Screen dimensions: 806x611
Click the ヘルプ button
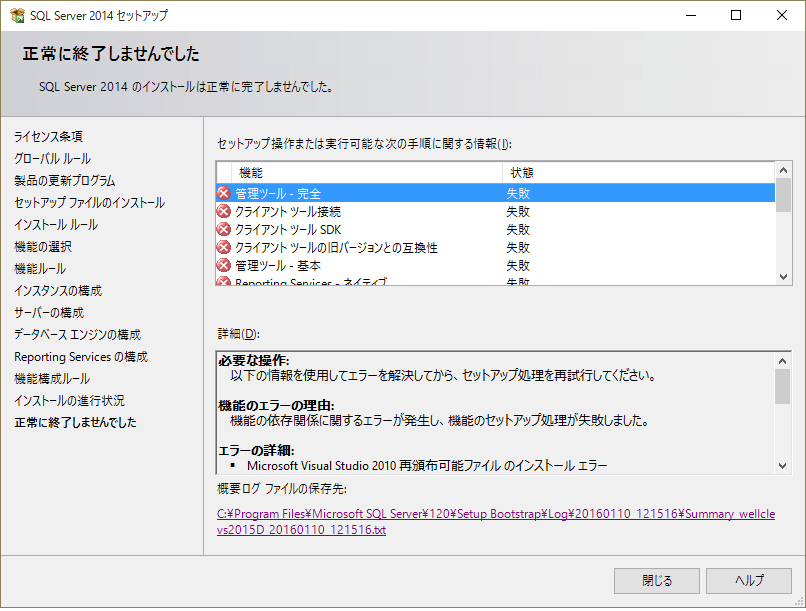(x=749, y=581)
